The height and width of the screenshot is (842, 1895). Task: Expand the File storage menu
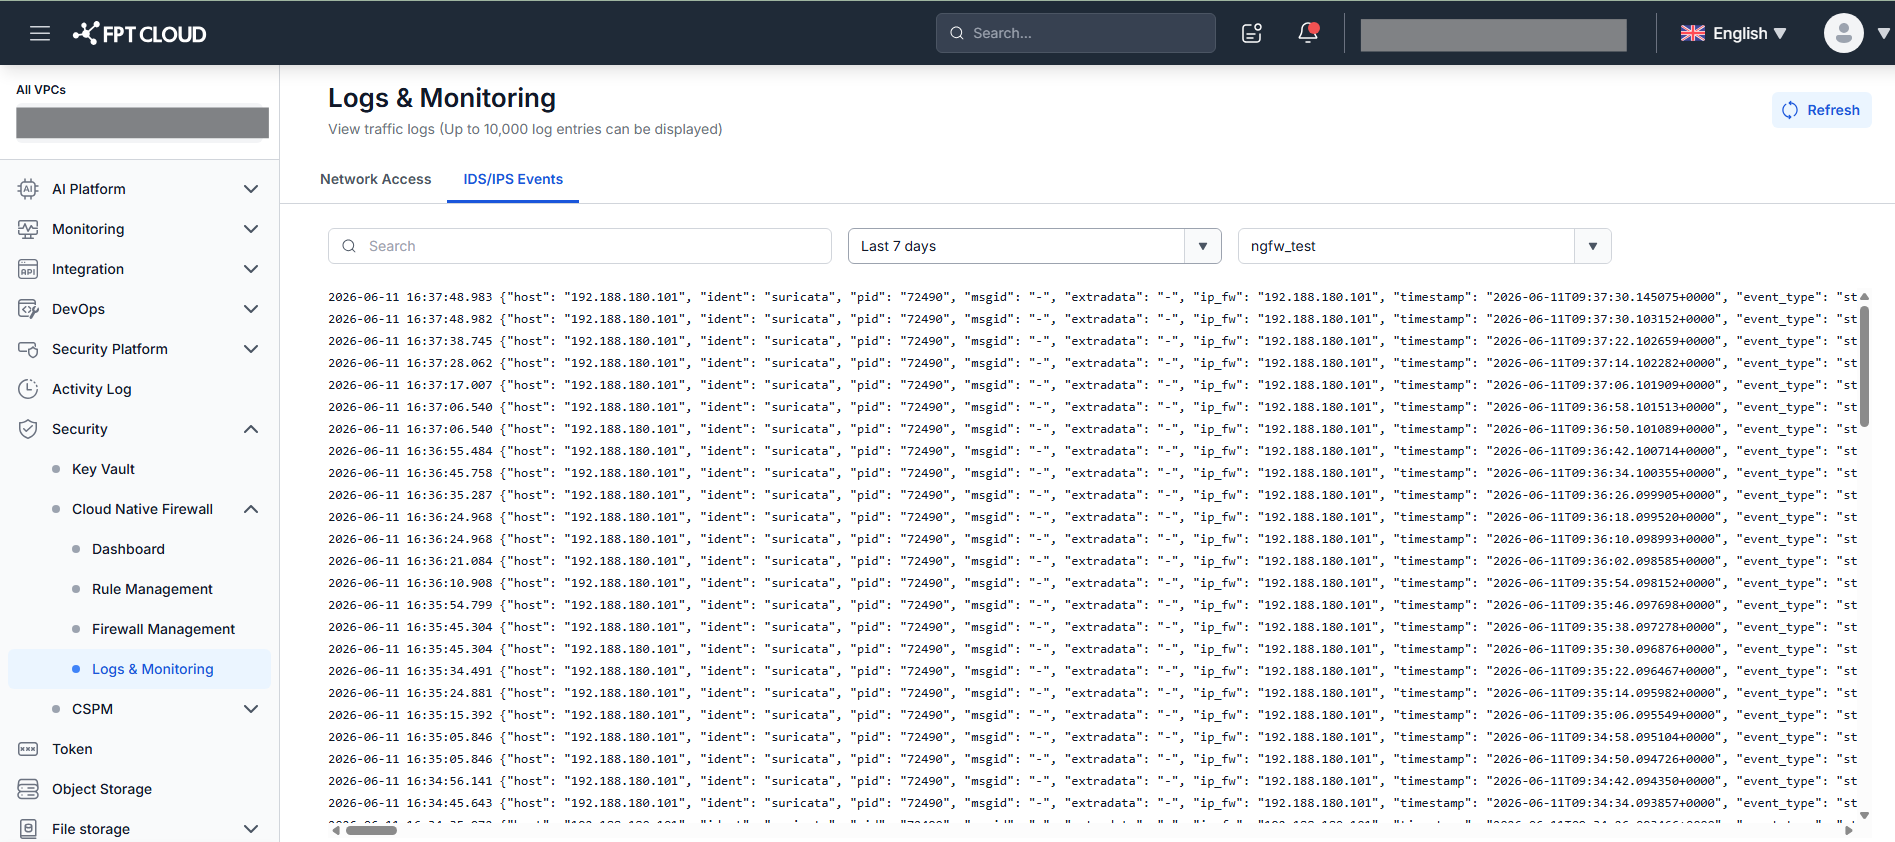point(251,829)
